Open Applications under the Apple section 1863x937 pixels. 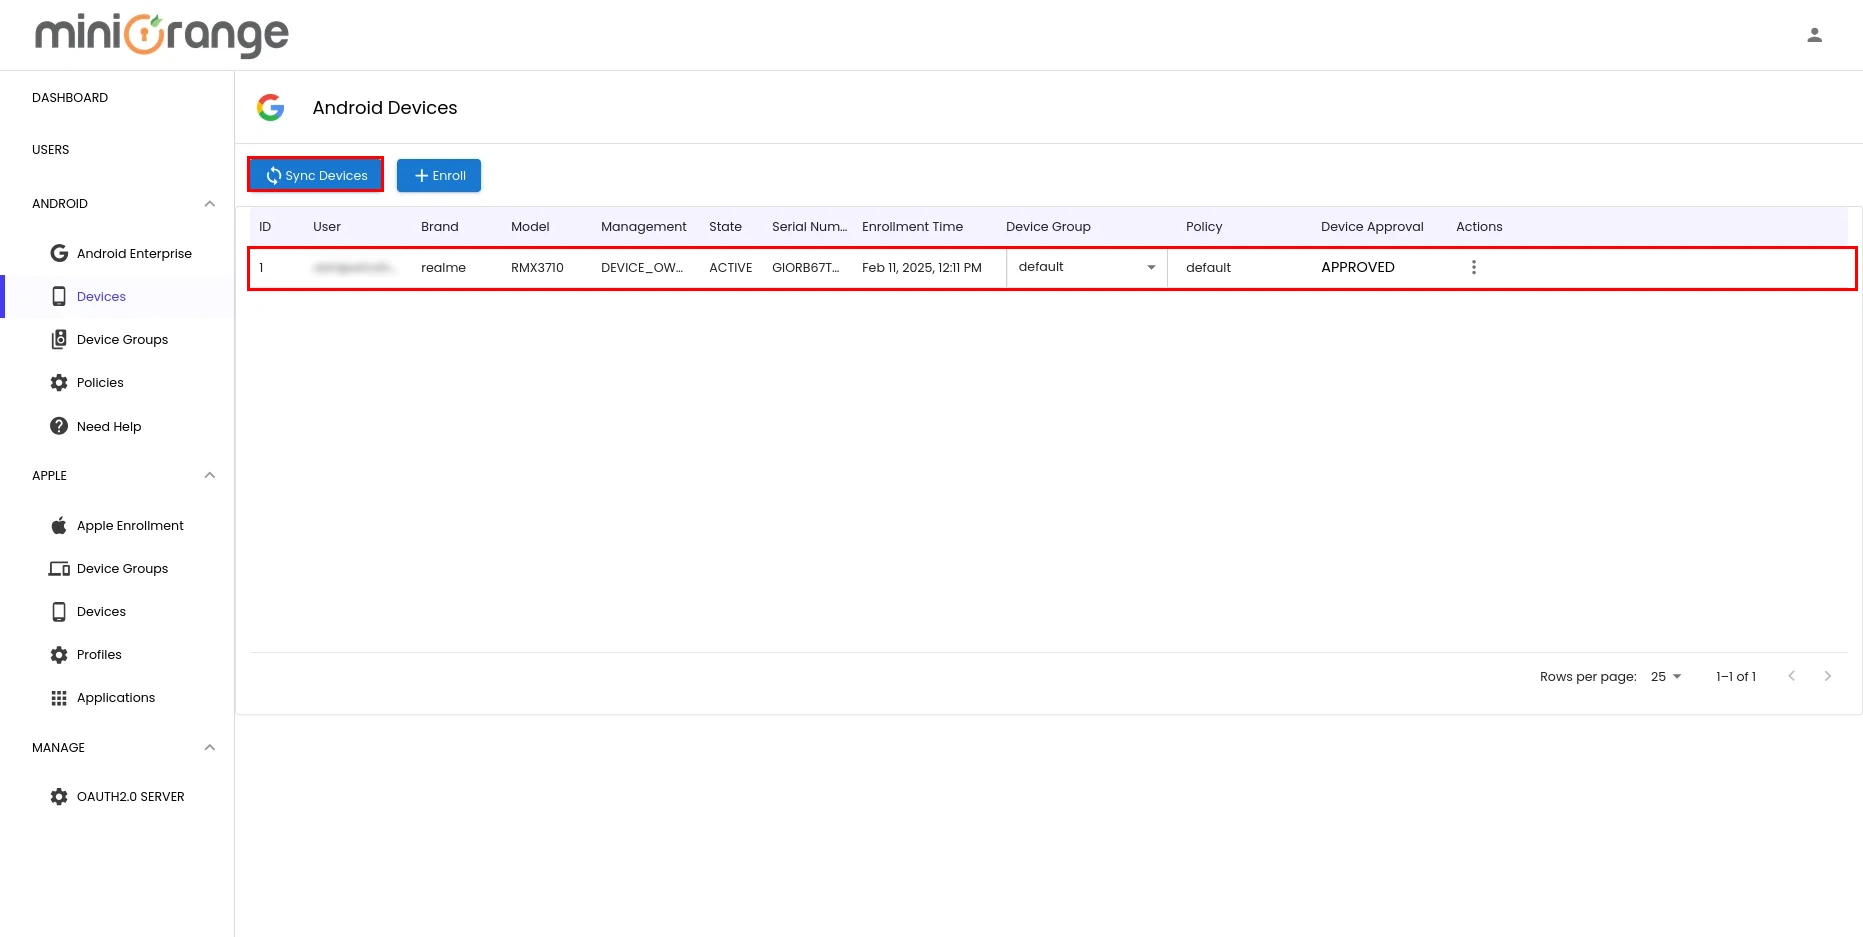(x=115, y=697)
